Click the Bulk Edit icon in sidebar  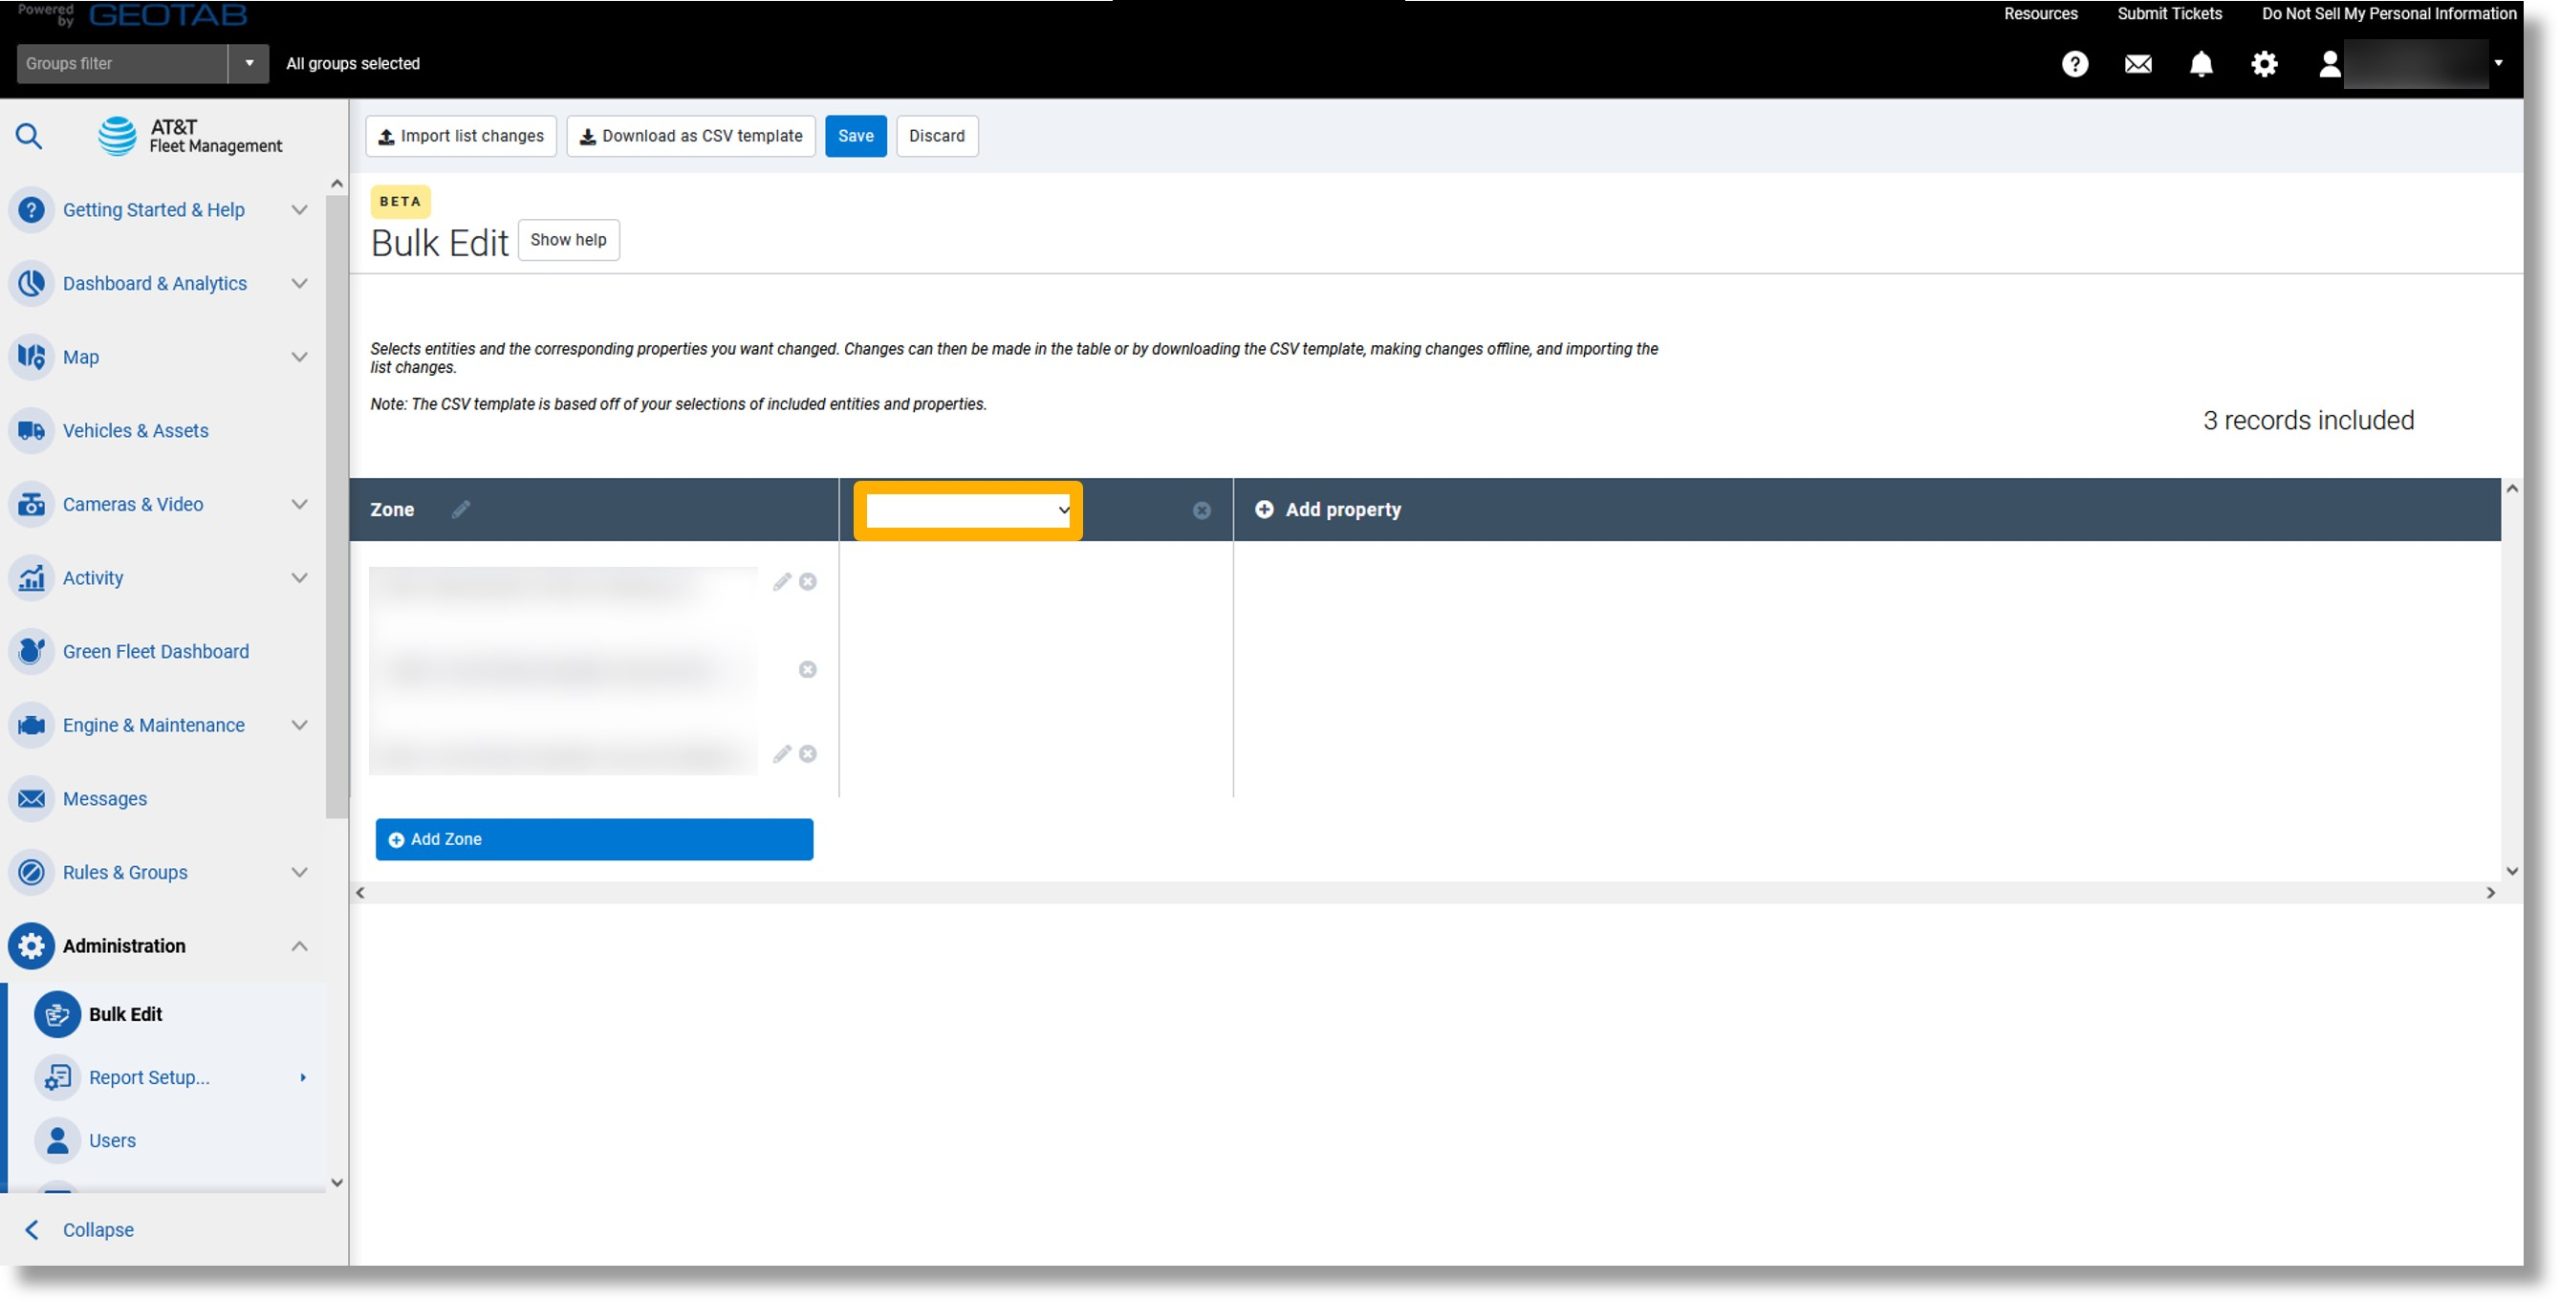57,1014
